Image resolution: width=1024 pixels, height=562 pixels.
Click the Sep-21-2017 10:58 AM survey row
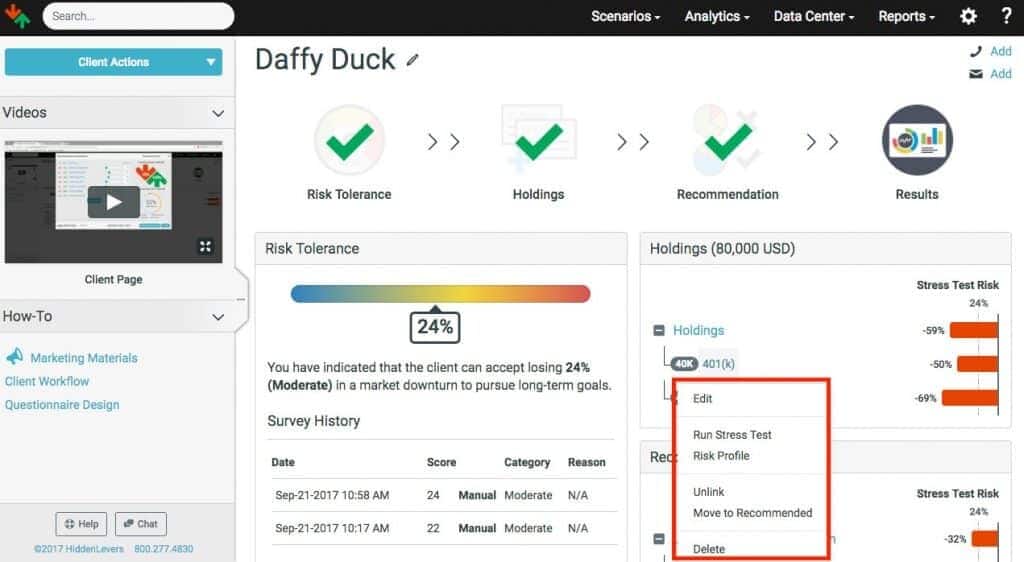(443, 495)
